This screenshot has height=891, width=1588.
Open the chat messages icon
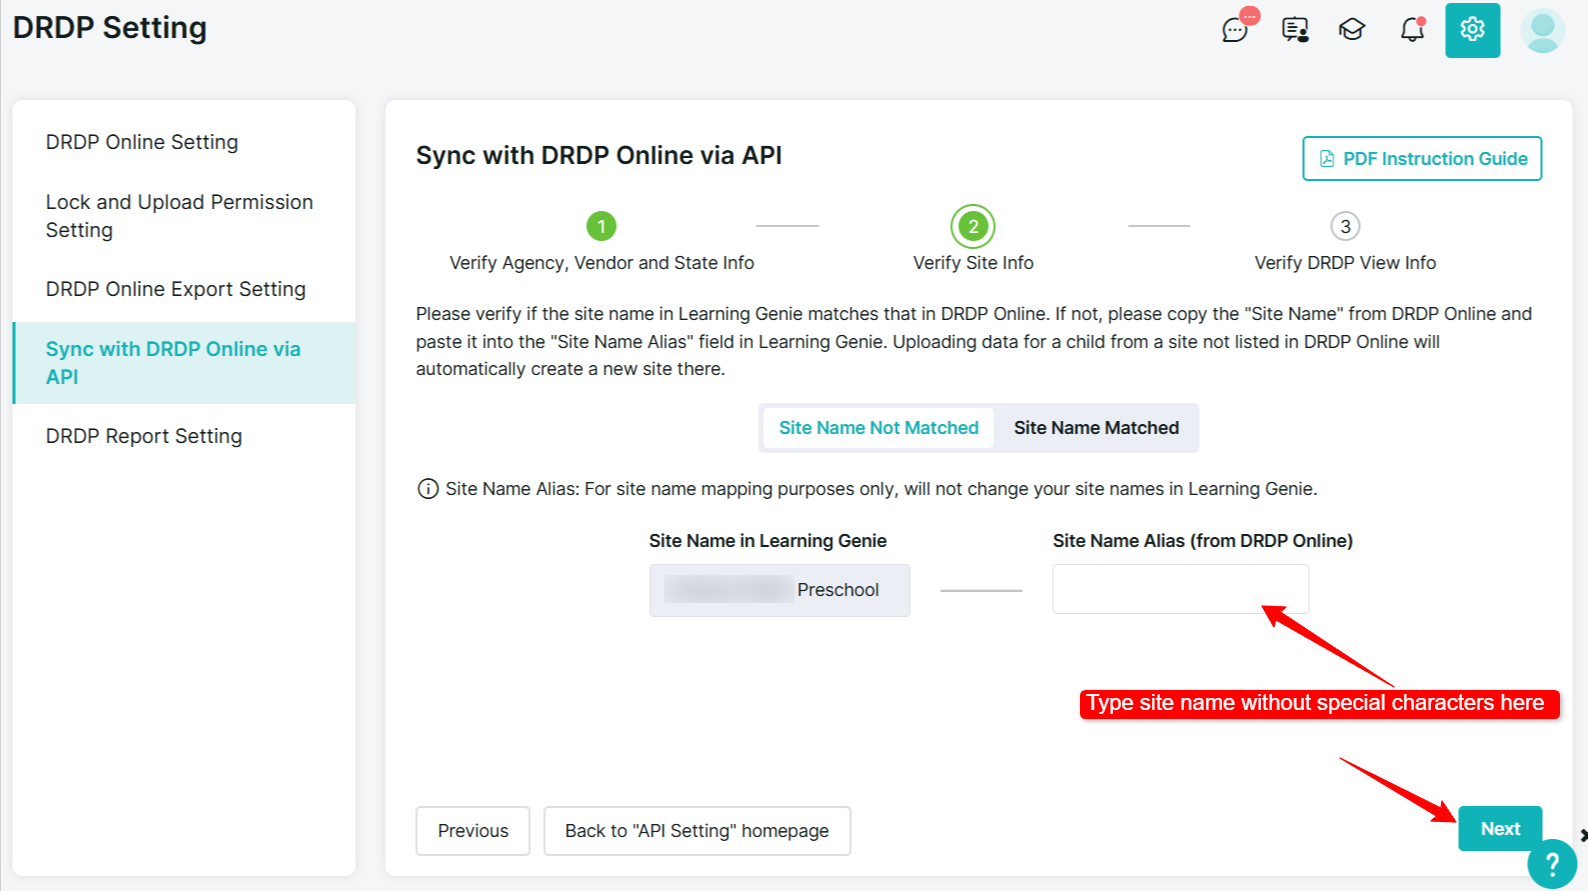1236,29
